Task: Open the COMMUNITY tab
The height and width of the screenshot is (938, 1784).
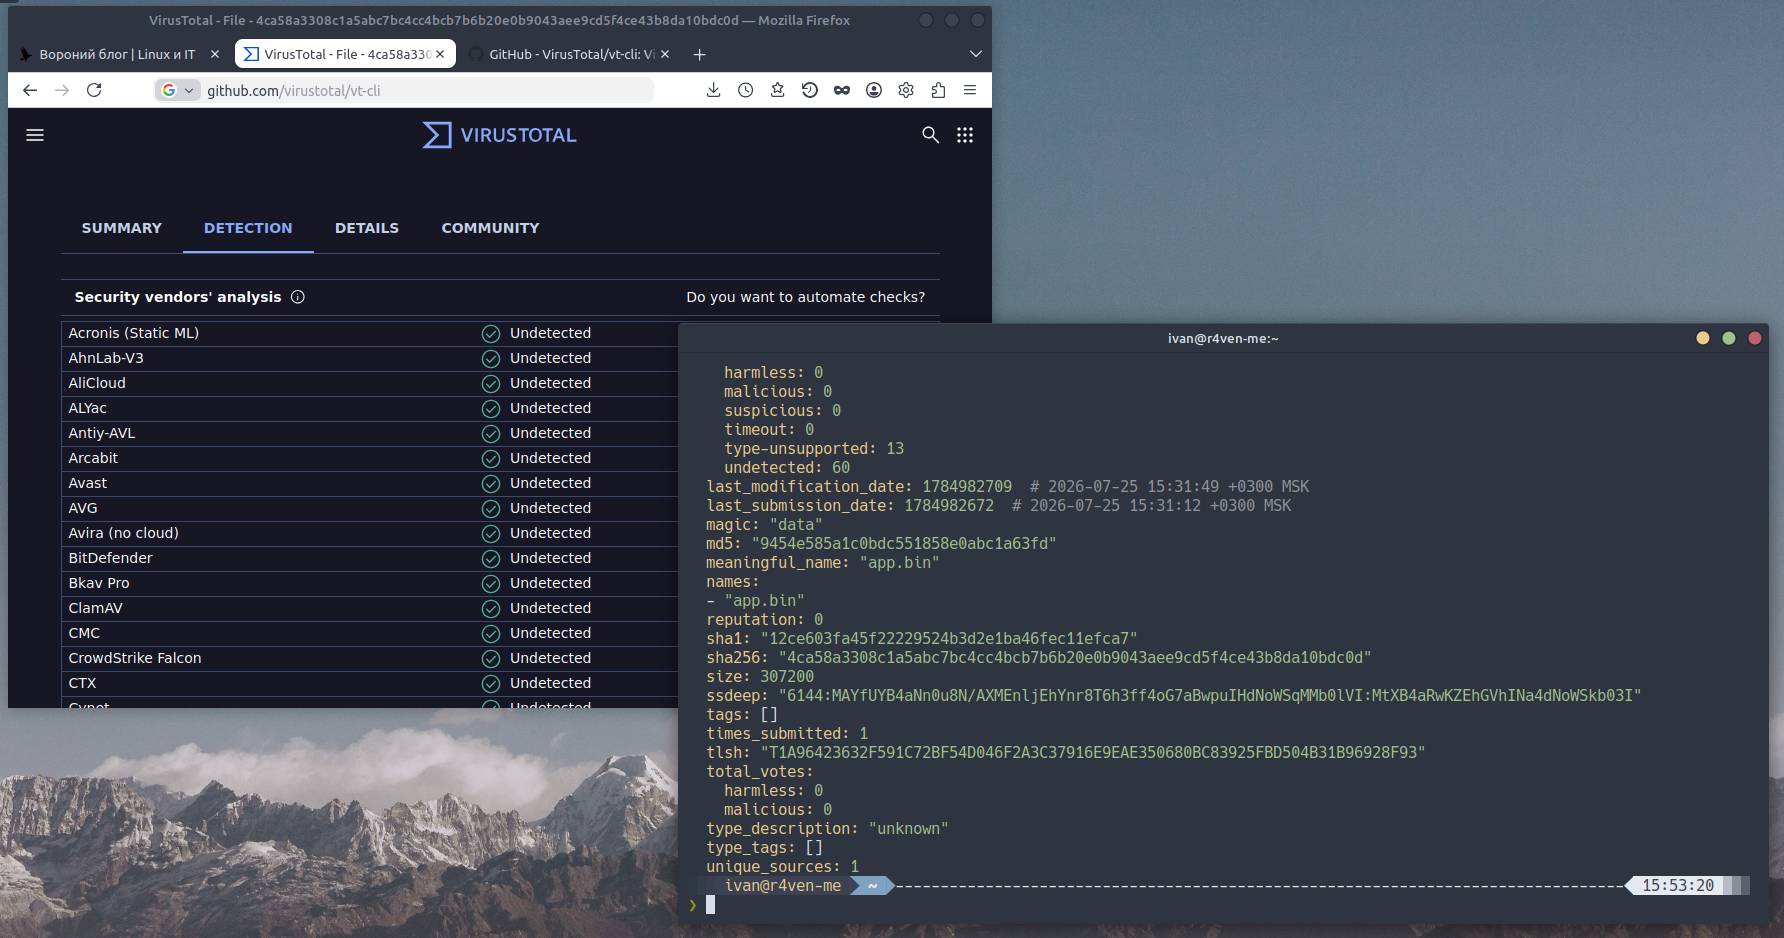Action: [490, 228]
